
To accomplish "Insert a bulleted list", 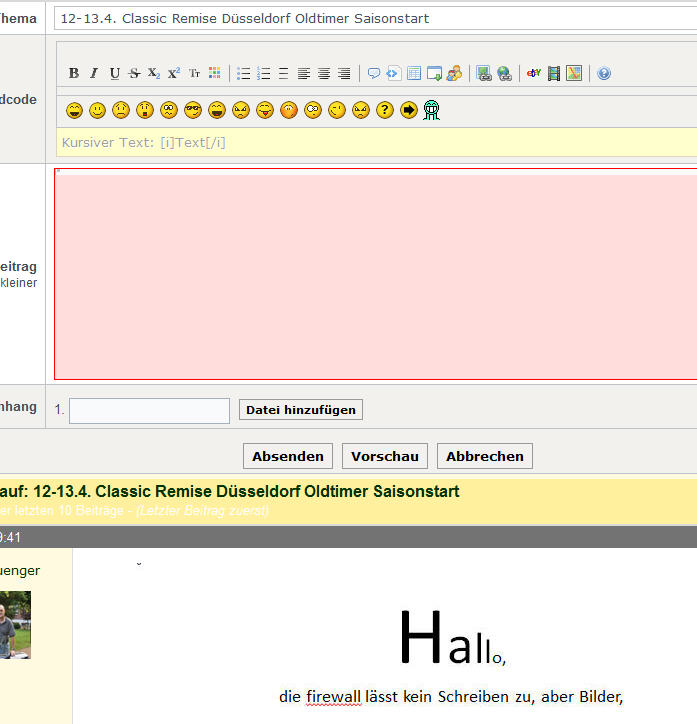I will pos(244,73).
